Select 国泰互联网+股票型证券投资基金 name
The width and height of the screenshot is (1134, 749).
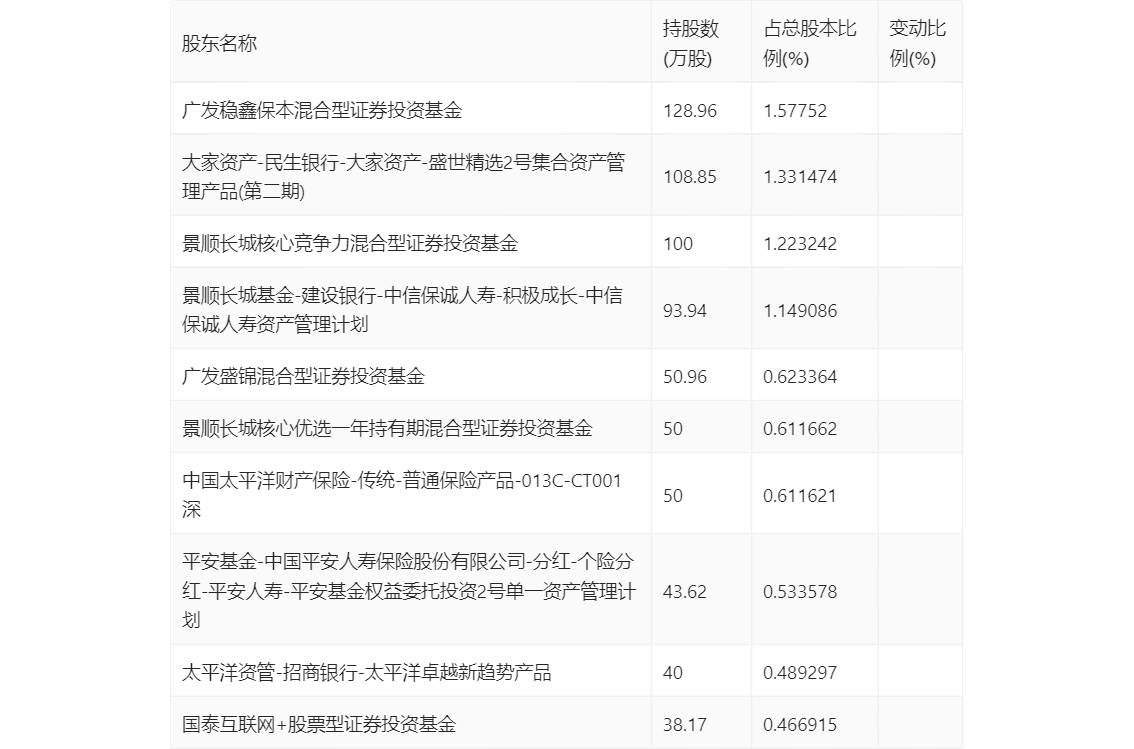319,724
